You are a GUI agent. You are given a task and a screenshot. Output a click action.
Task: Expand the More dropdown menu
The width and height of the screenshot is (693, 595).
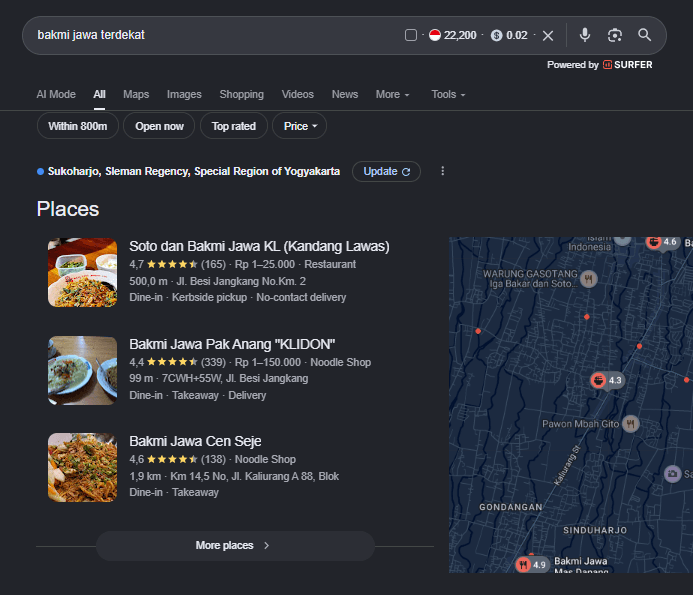pos(392,94)
